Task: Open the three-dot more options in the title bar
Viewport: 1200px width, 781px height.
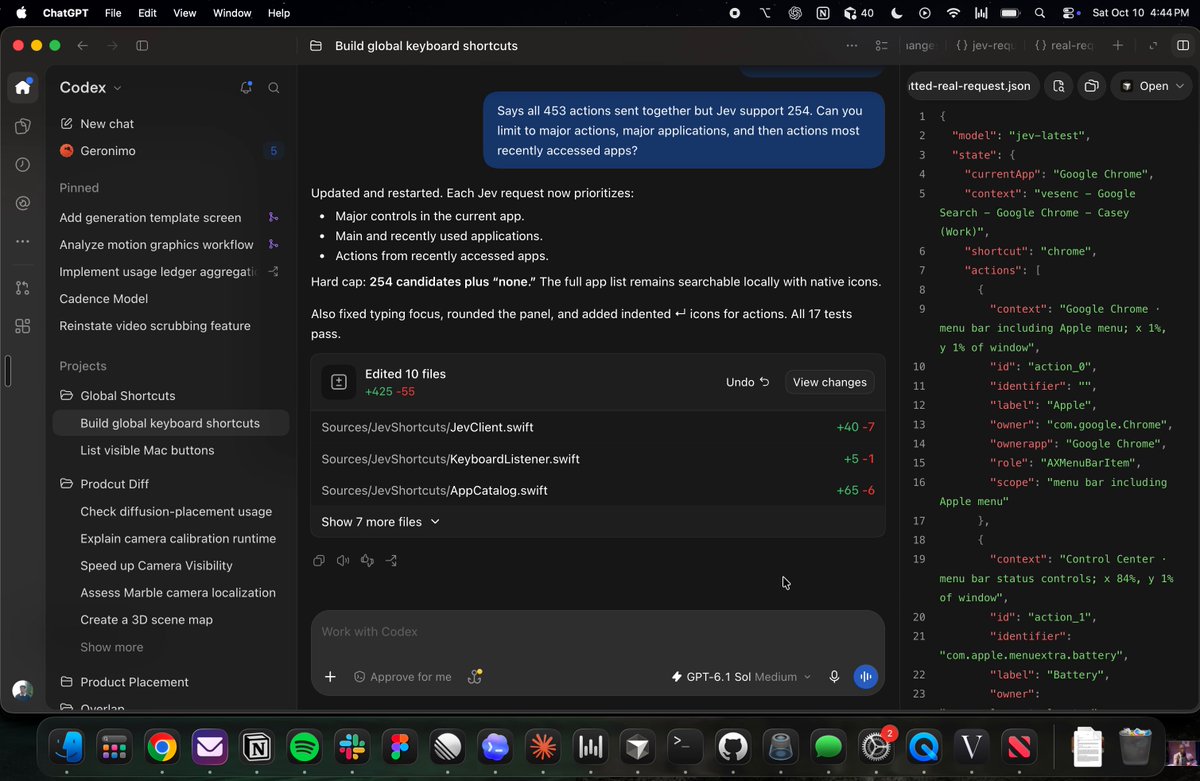Action: click(852, 46)
